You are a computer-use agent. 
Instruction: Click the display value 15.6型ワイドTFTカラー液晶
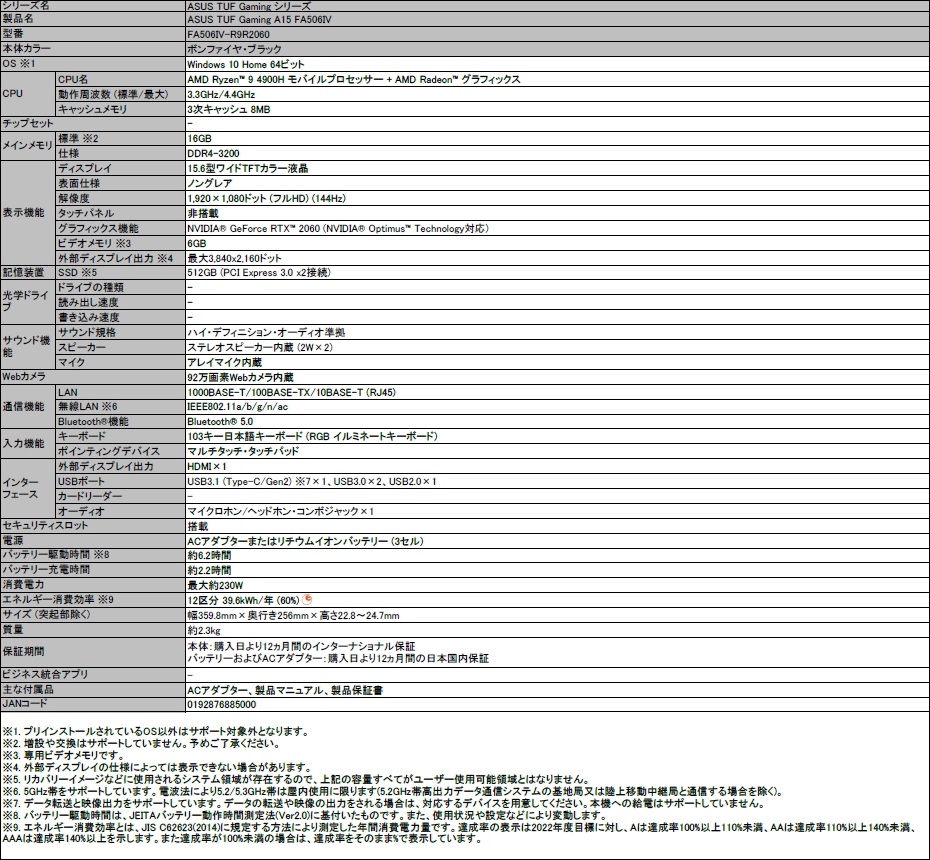pos(248,168)
